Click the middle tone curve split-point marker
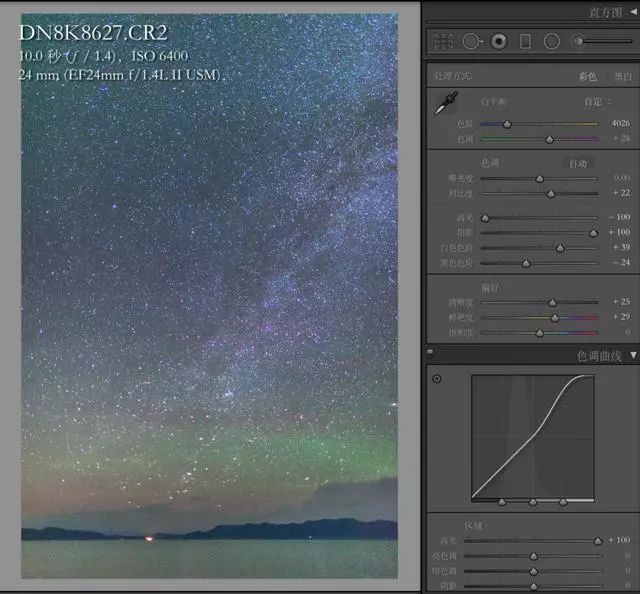Image resolution: width=640 pixels, height=594 pixels. point(533,502)
